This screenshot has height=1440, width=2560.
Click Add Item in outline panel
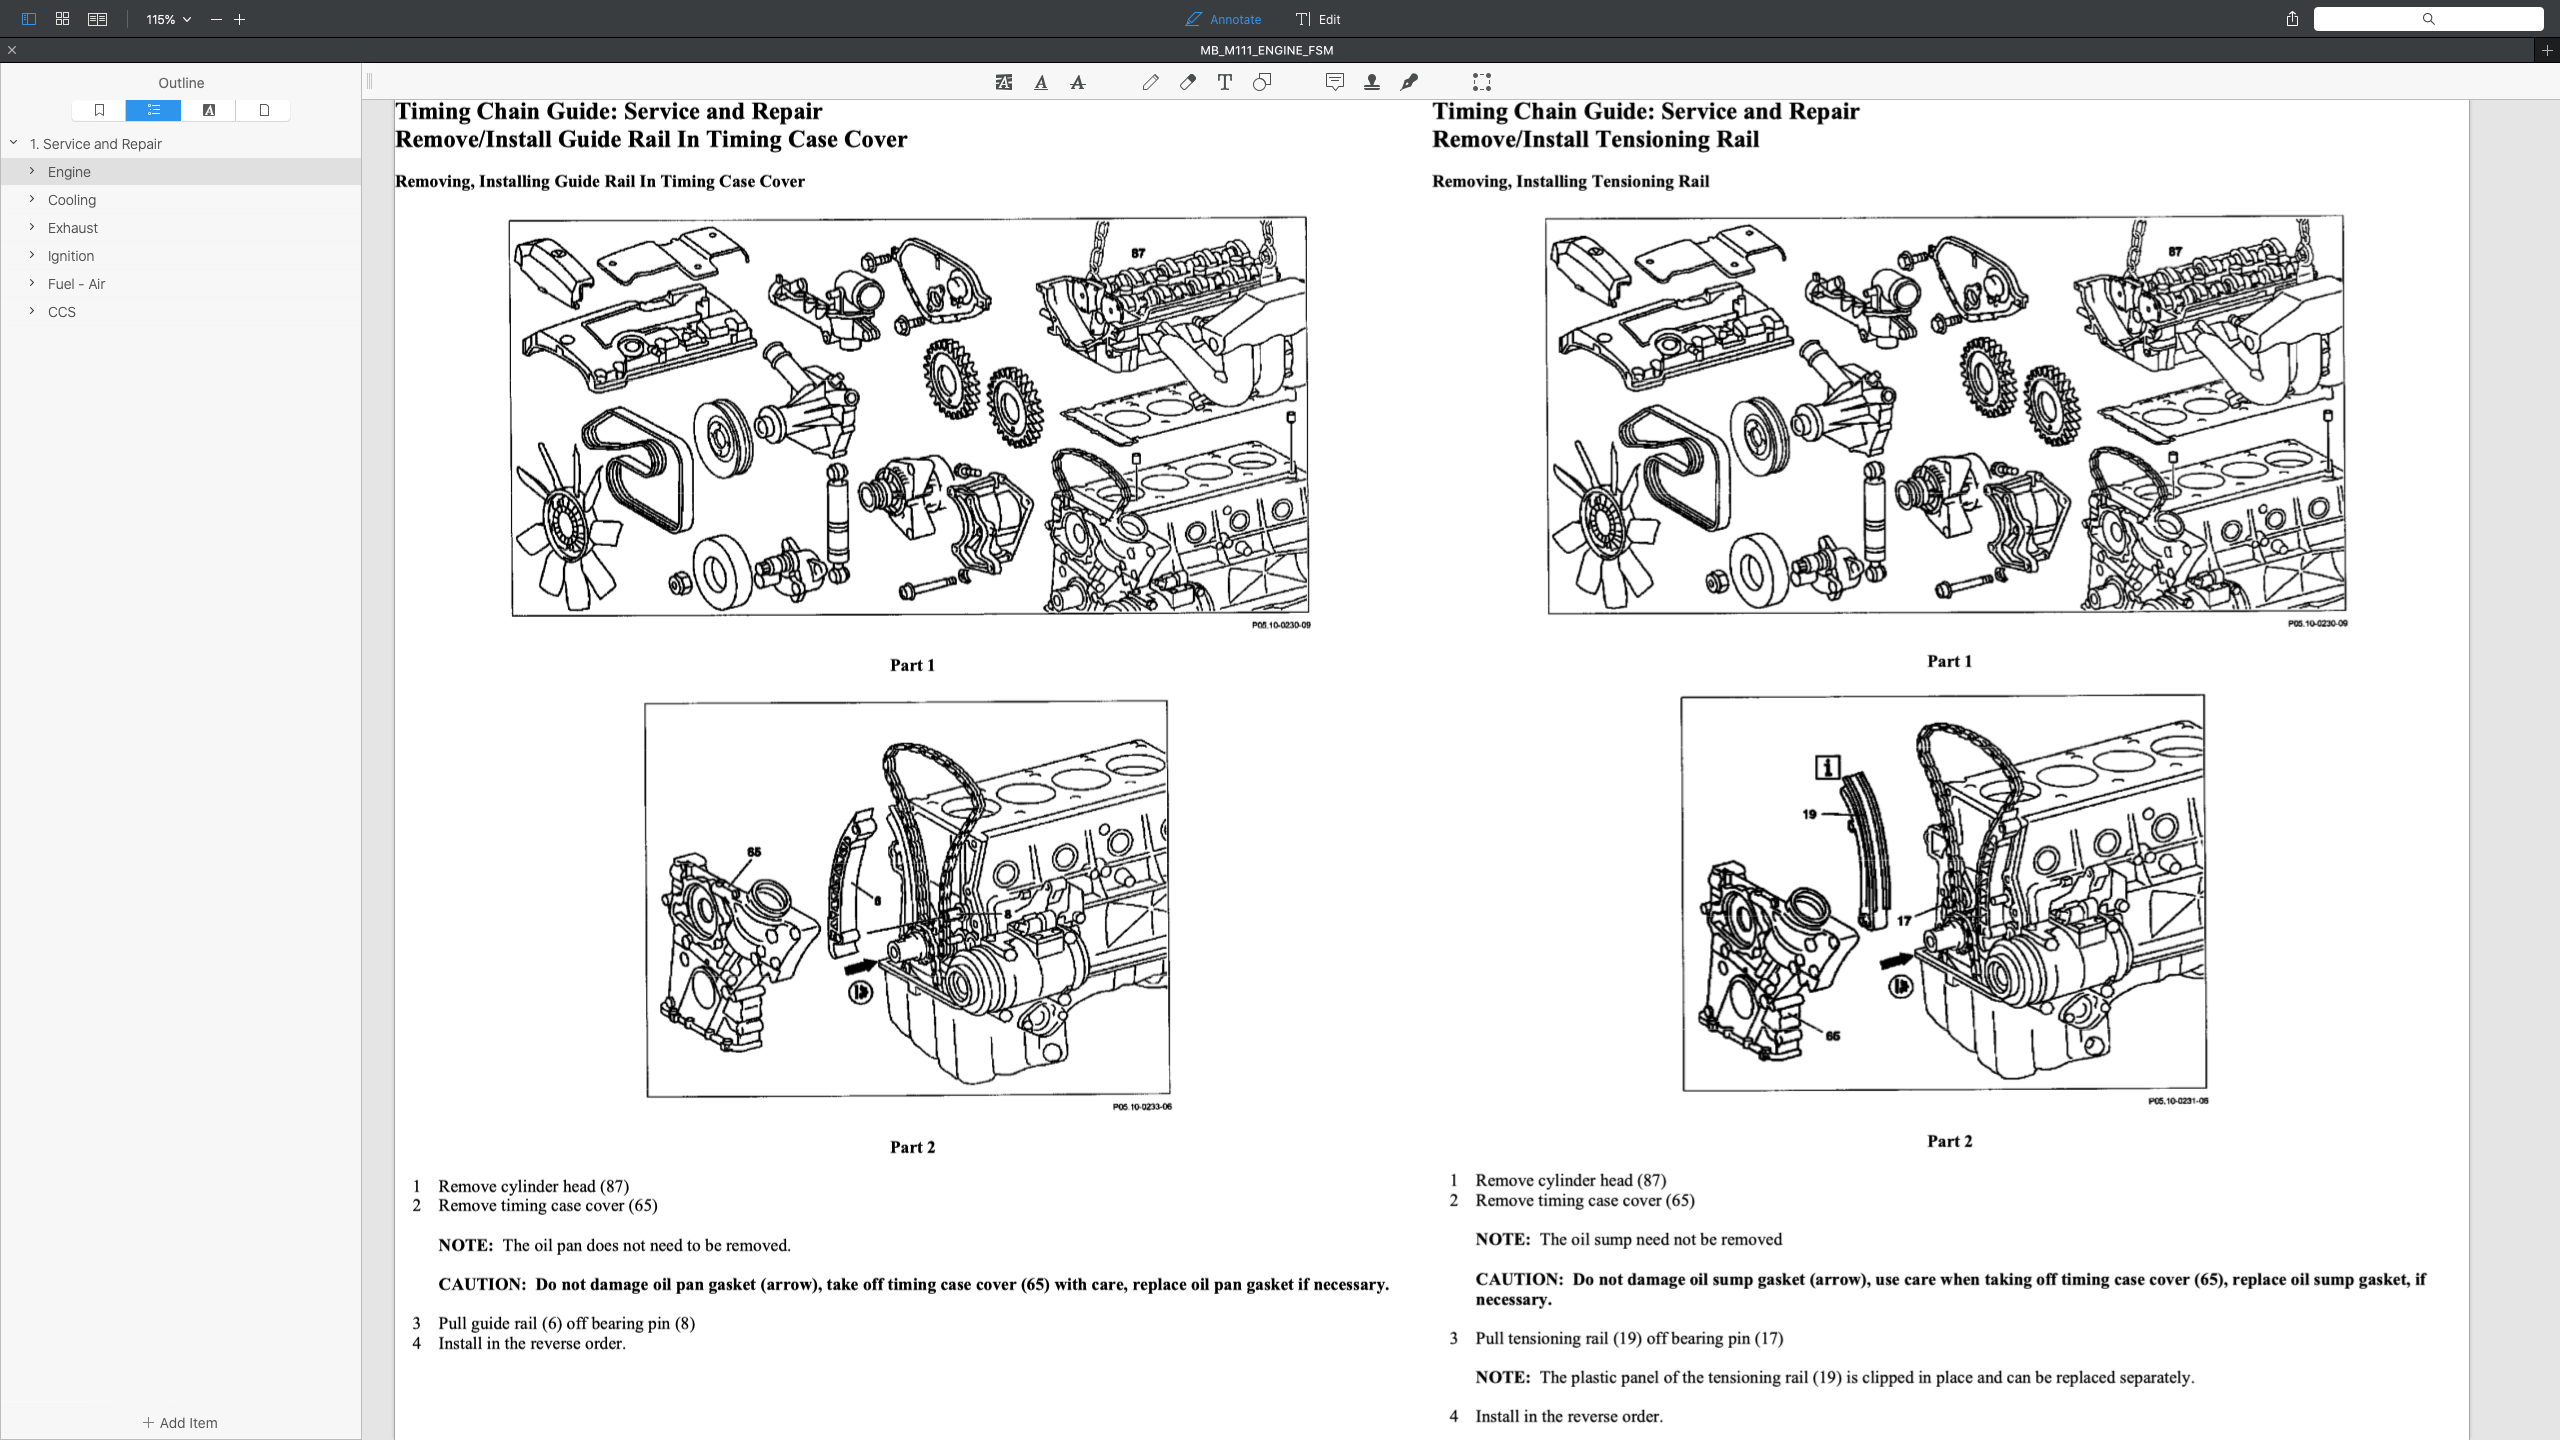180,1422
